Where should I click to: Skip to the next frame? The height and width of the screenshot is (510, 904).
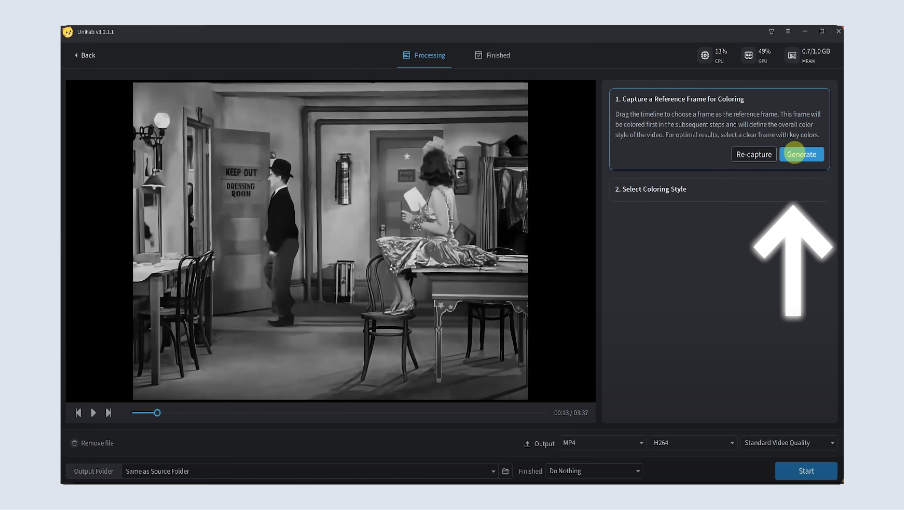[108, 413]
